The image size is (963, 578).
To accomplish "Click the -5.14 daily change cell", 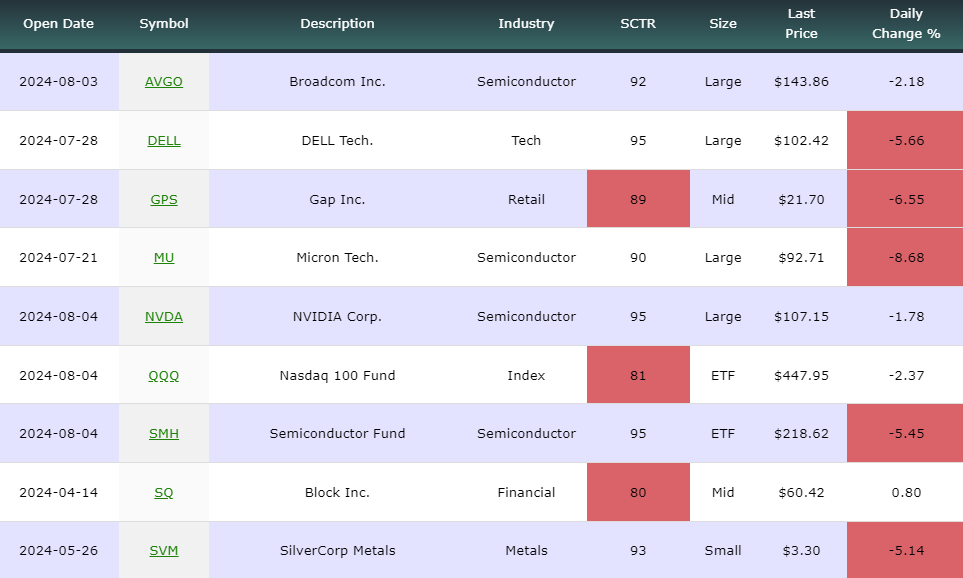I will click(905, 550).
